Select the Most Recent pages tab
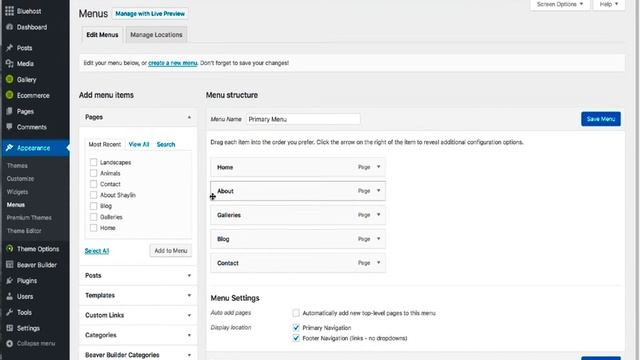The height and width of the screenshot is (360, 640). click(104, 144)
